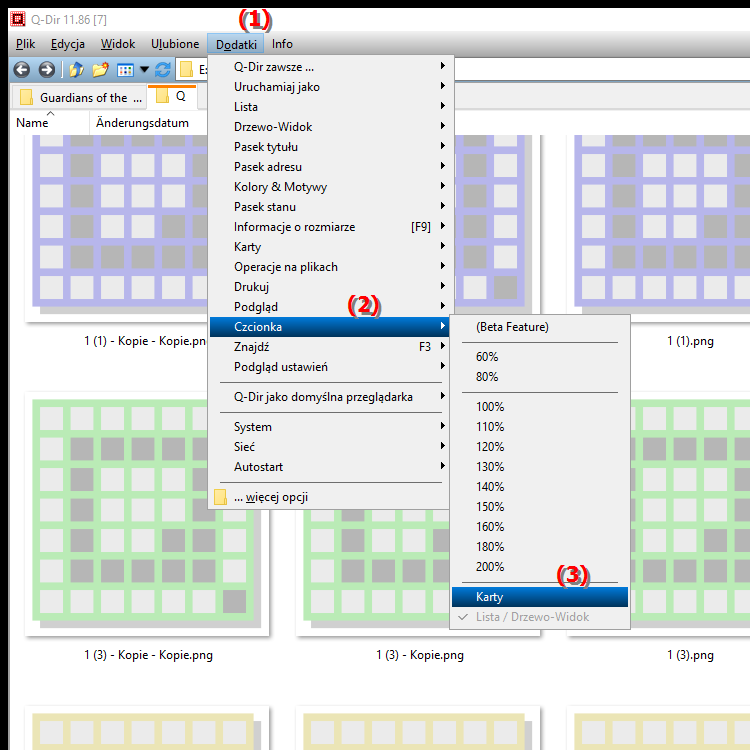Expand the Uruchamiaj jako submenu
The width and height of the screenshot is (750, 750).
(329, 87)
